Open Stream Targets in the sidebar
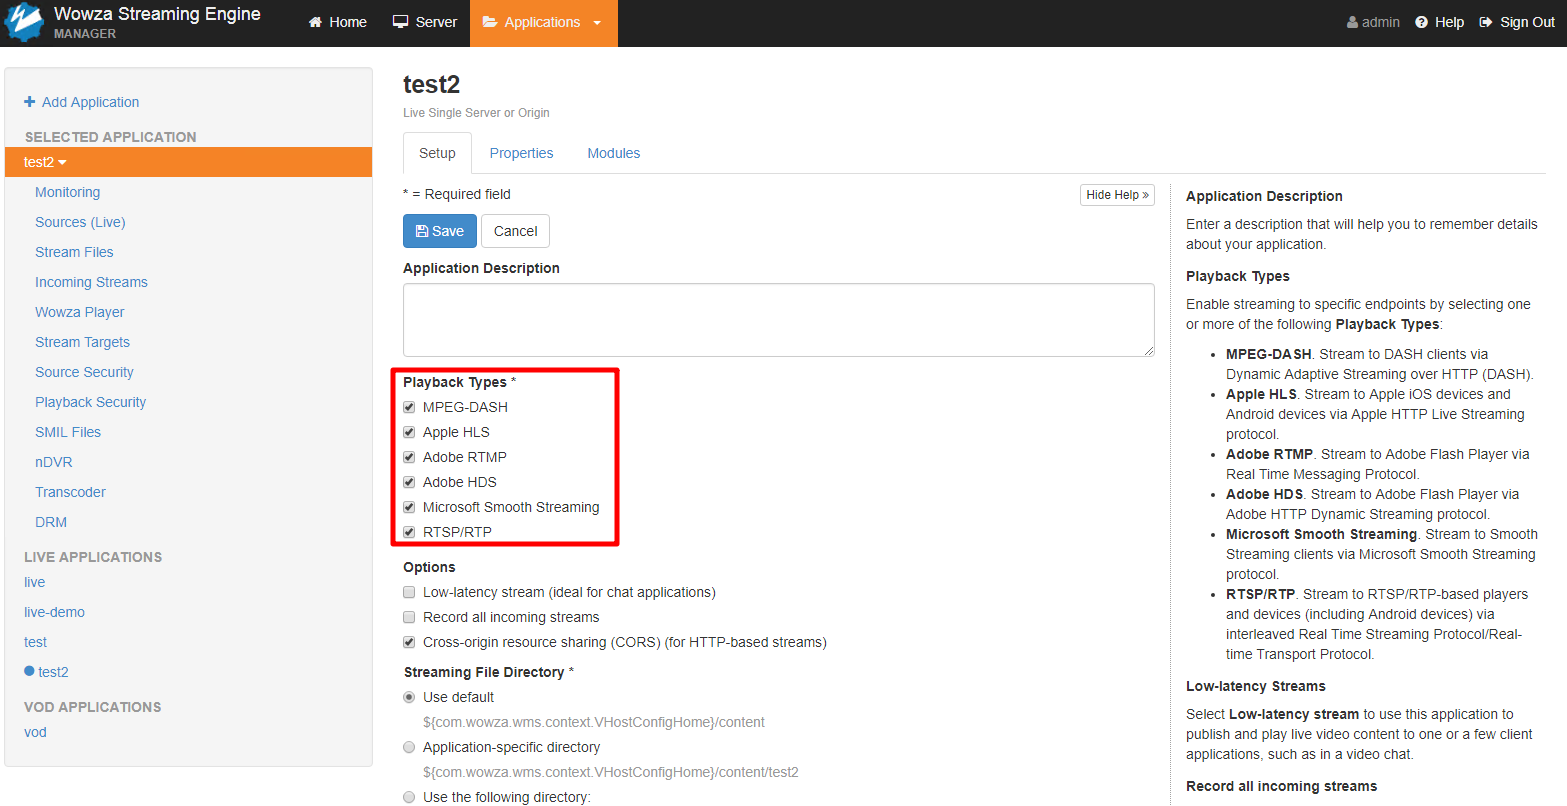1567x806 pixels. [82, 342]
